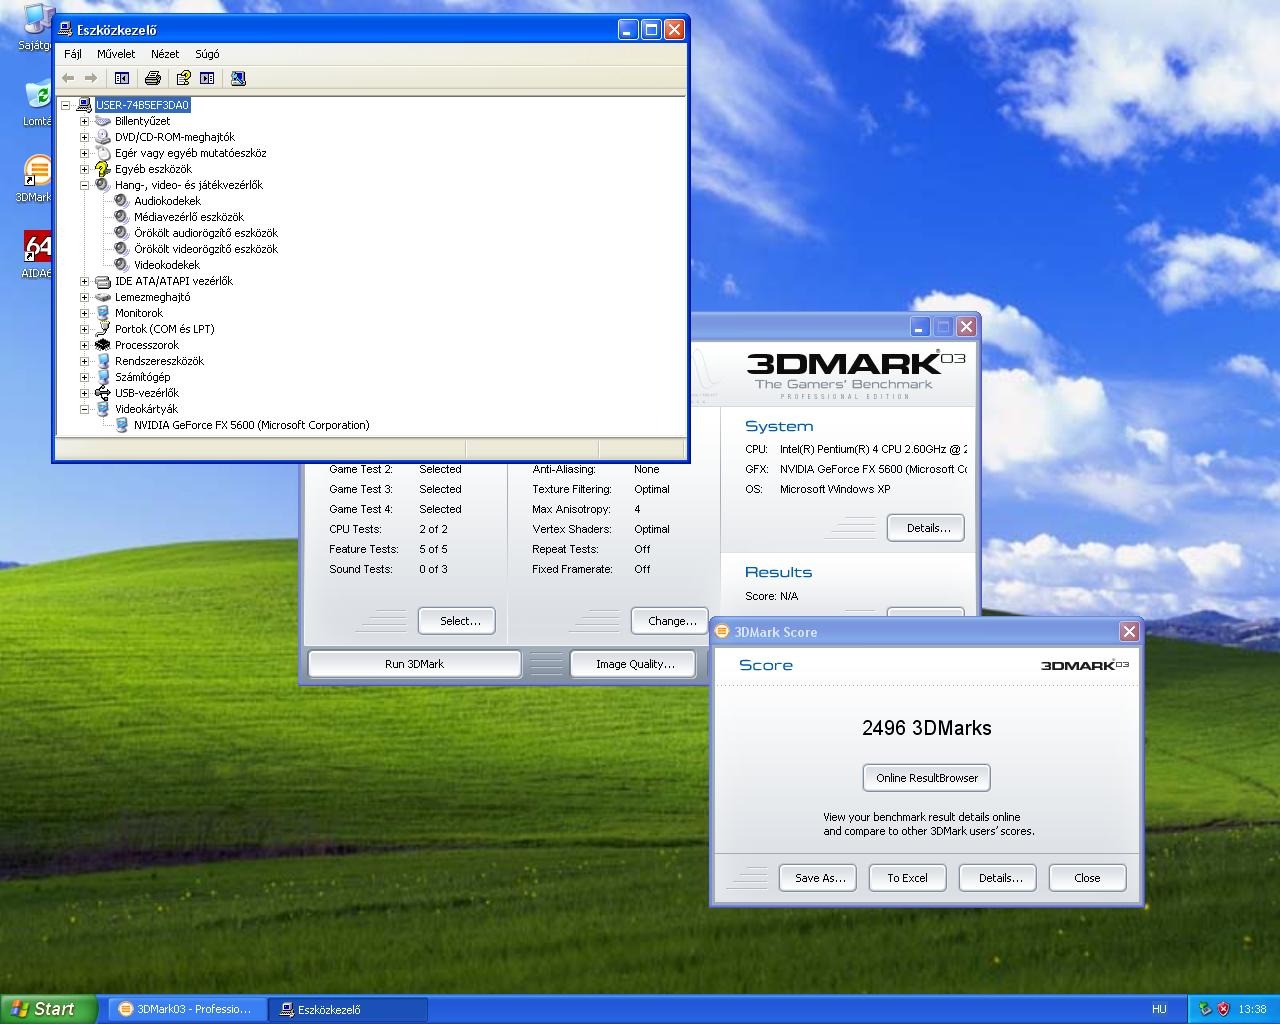
Task: Collapse the USER-74B5EF3DA0 root node
Action: (x=65, y=105)
